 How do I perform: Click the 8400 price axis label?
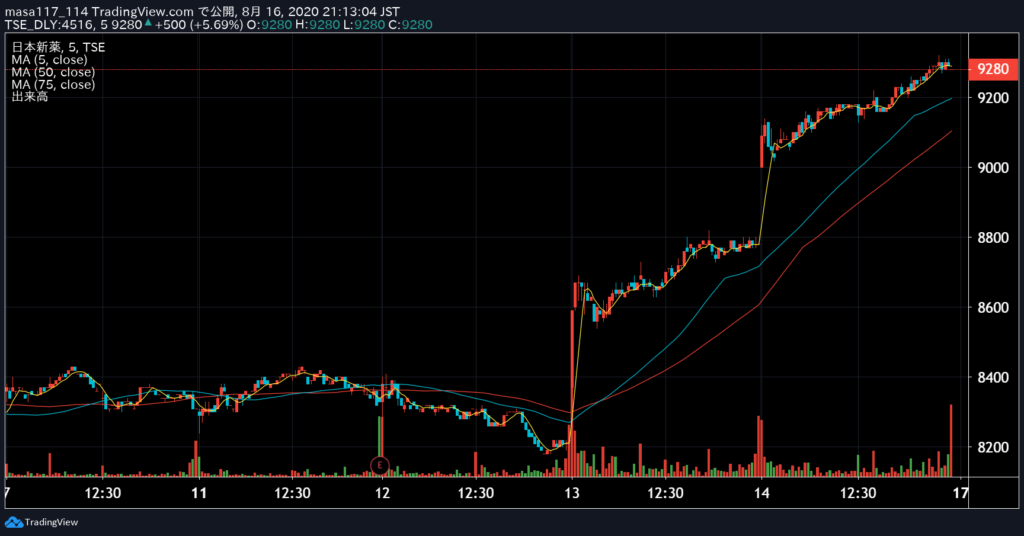tap(993, 377)
